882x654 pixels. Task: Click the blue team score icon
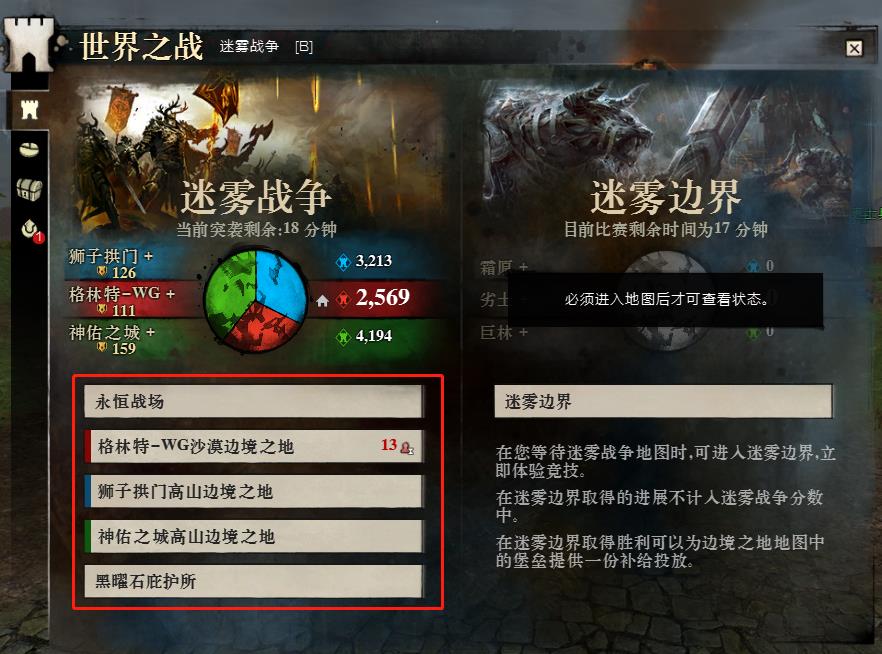pyautogui.click(x=343, y=261)
